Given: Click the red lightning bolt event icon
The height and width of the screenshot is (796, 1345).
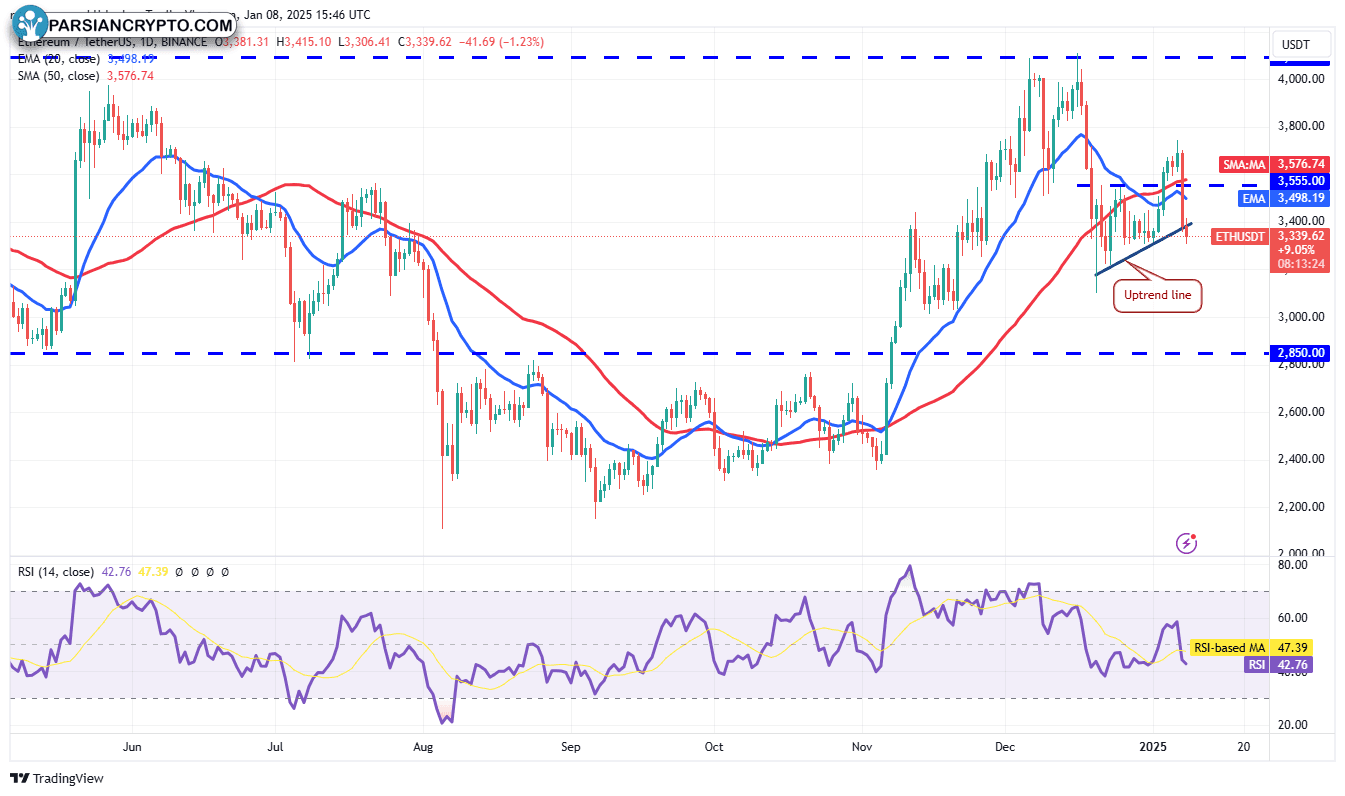Looking at the screenshot, I should [x=1187, y=543].
